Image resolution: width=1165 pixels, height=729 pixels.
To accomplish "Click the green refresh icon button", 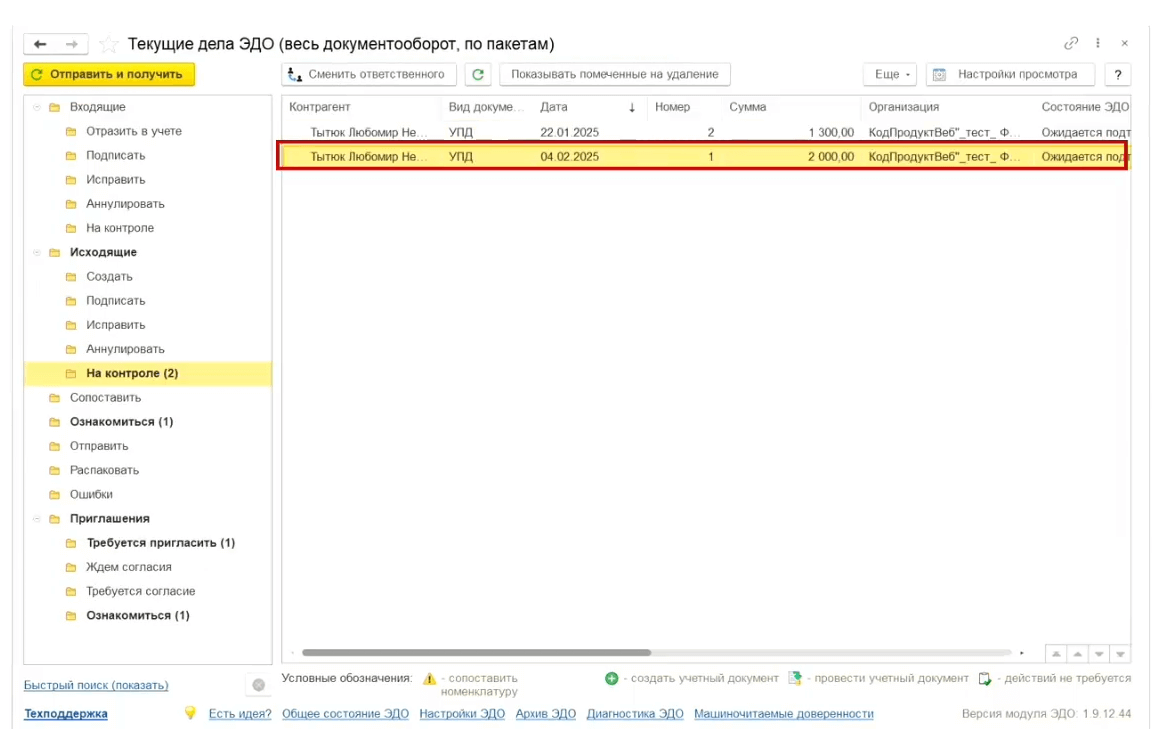I will 478,75.
